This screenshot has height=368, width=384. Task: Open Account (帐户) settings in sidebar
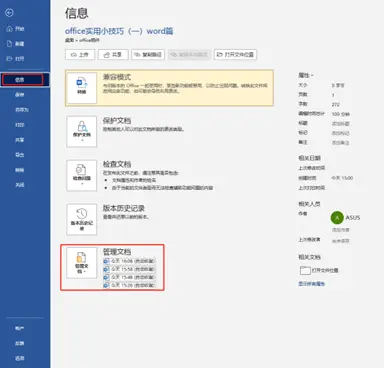(20, 328)
